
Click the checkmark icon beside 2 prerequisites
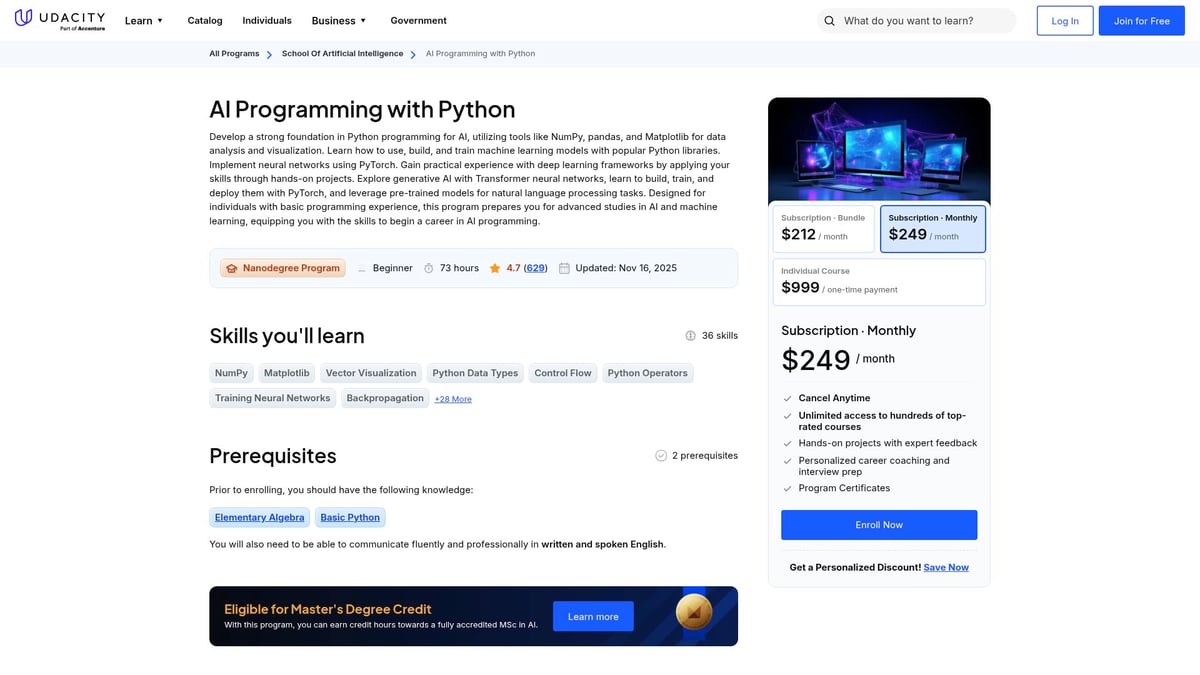tap(661, 456)
